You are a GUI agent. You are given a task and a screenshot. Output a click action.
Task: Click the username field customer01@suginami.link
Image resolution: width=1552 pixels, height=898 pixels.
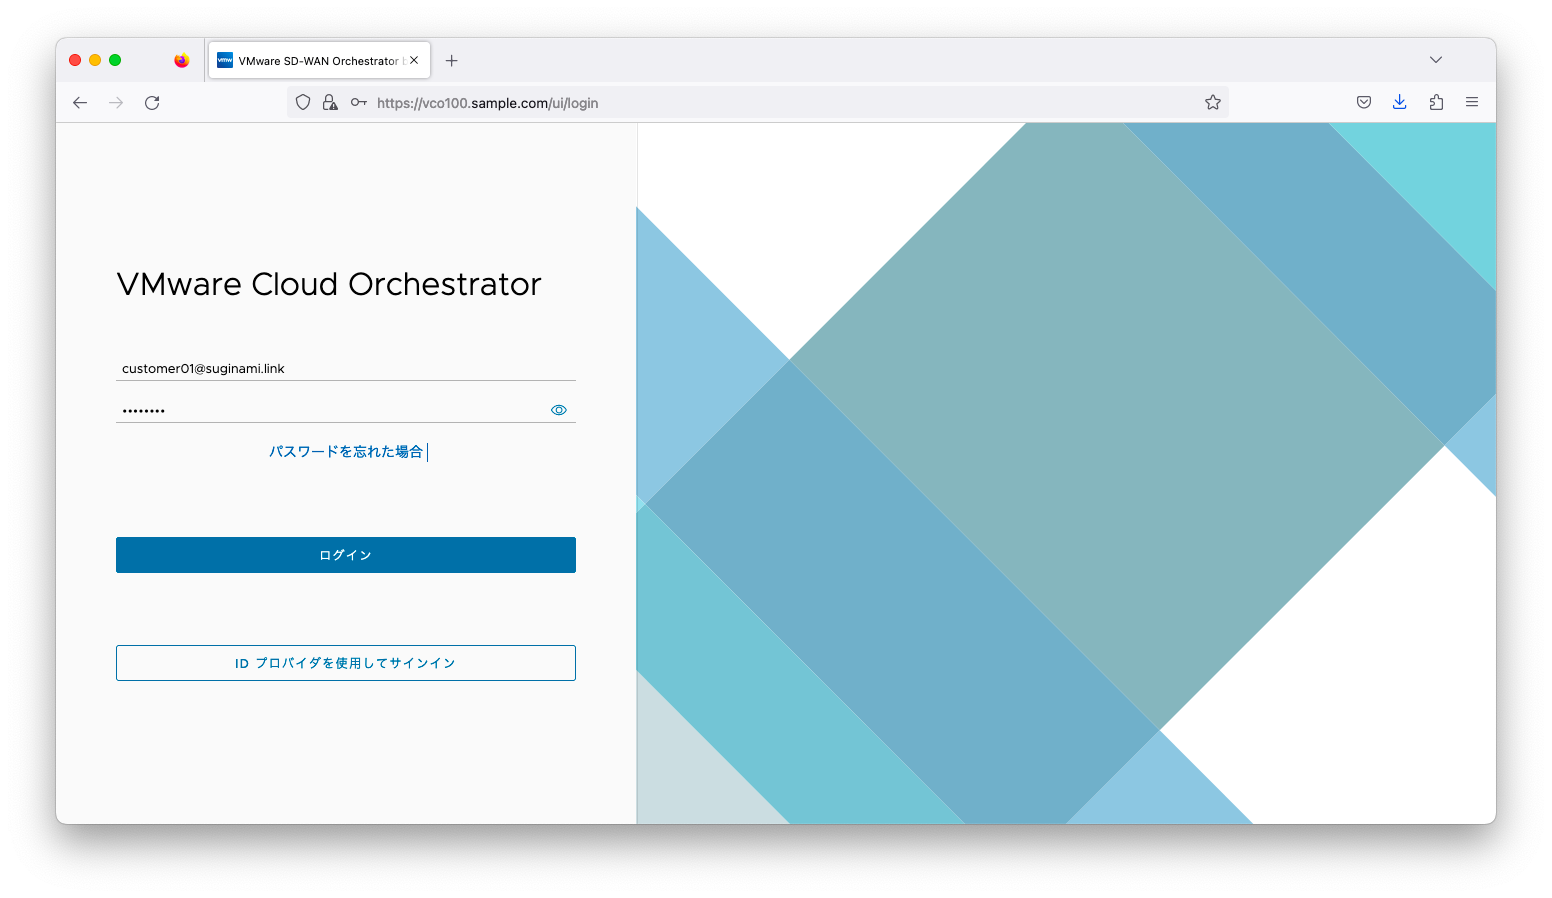[x=346, y=368]
